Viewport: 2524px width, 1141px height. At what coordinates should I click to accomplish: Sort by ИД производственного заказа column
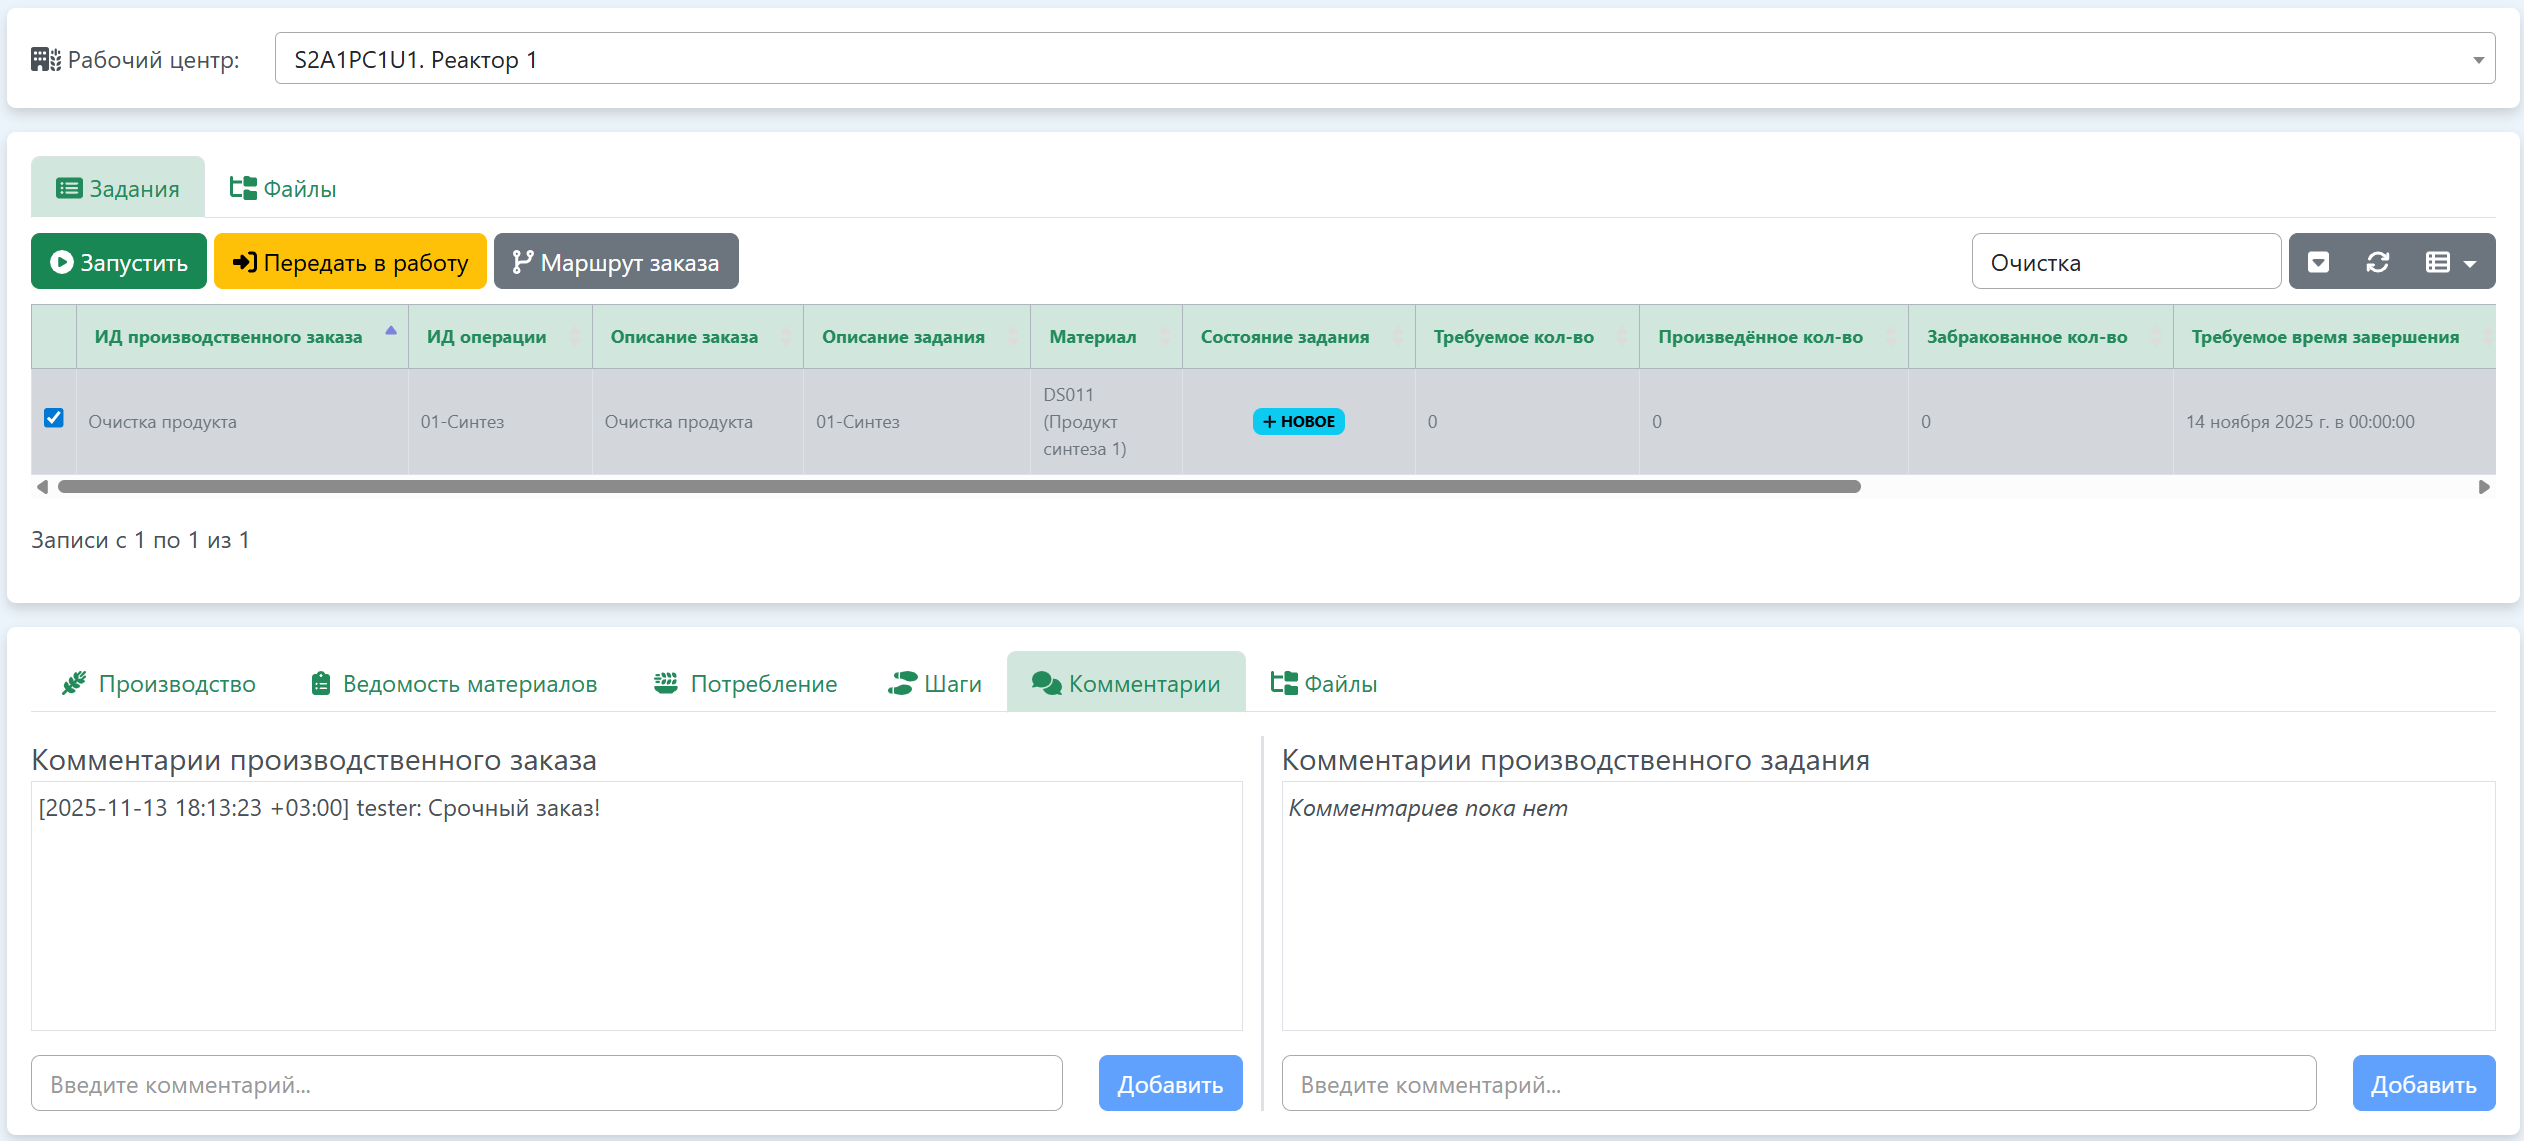[229, 337]
